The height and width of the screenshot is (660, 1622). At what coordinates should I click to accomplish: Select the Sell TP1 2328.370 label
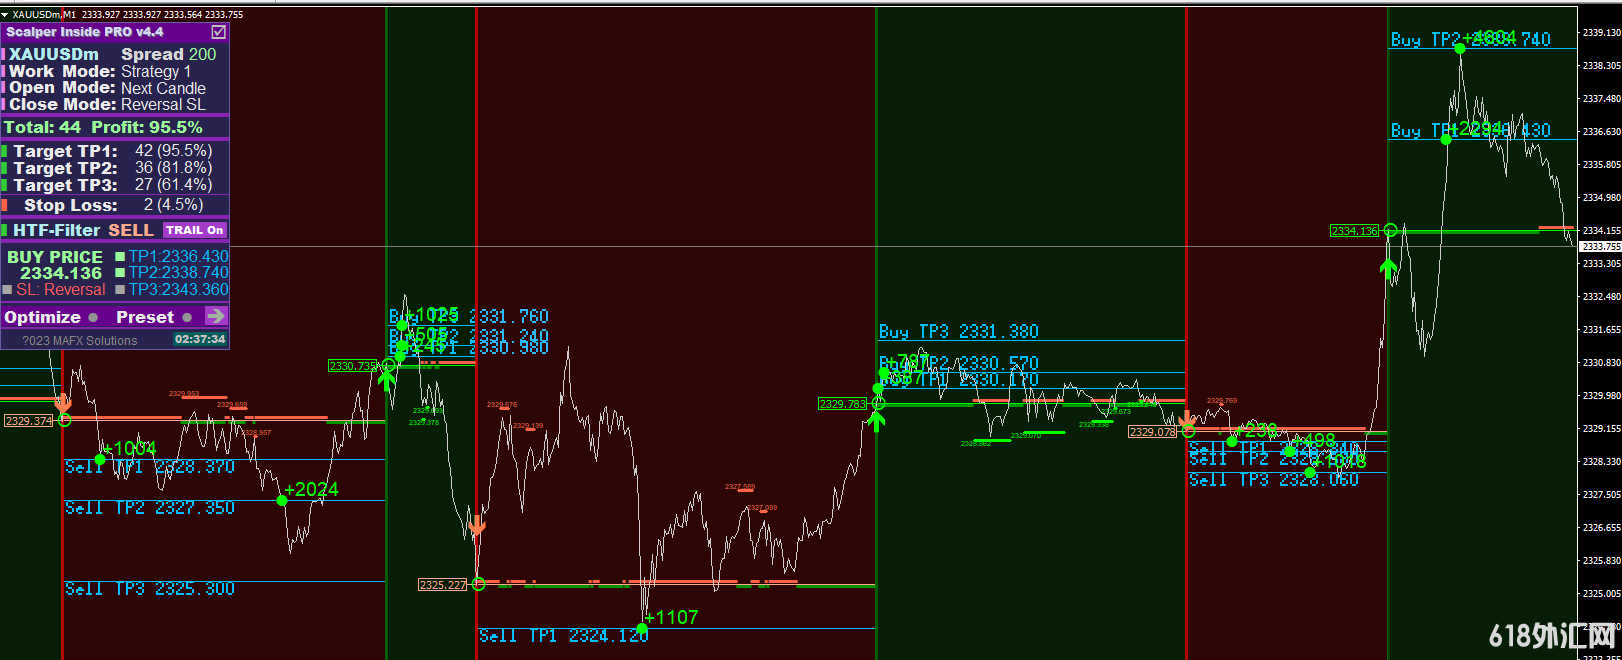150,467
